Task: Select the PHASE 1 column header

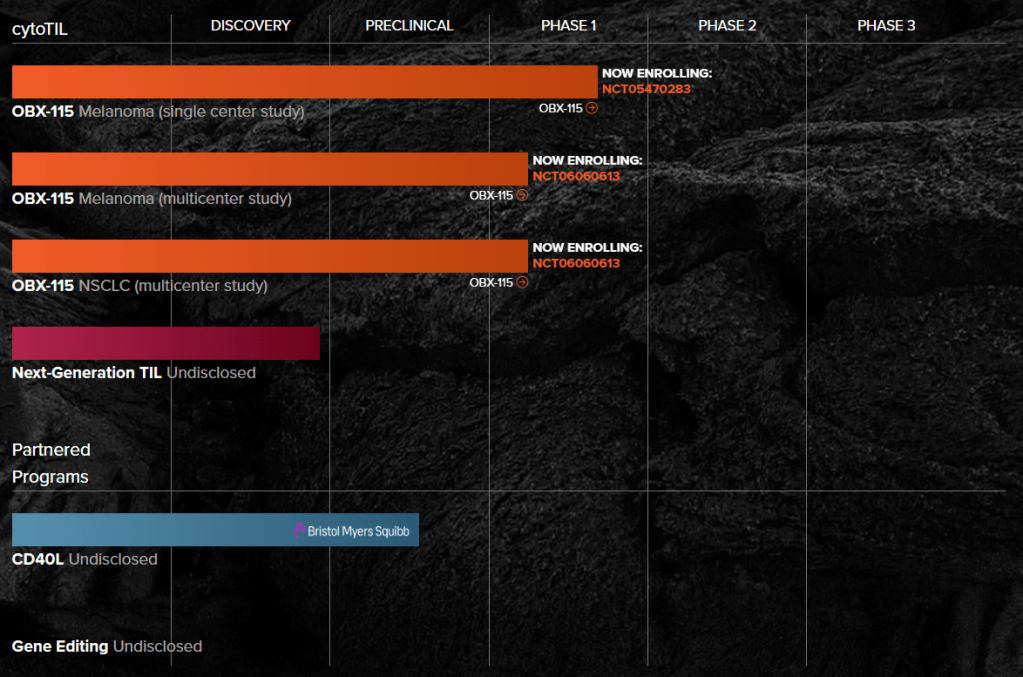Action: pyautogui.click(x=568, y=25)
